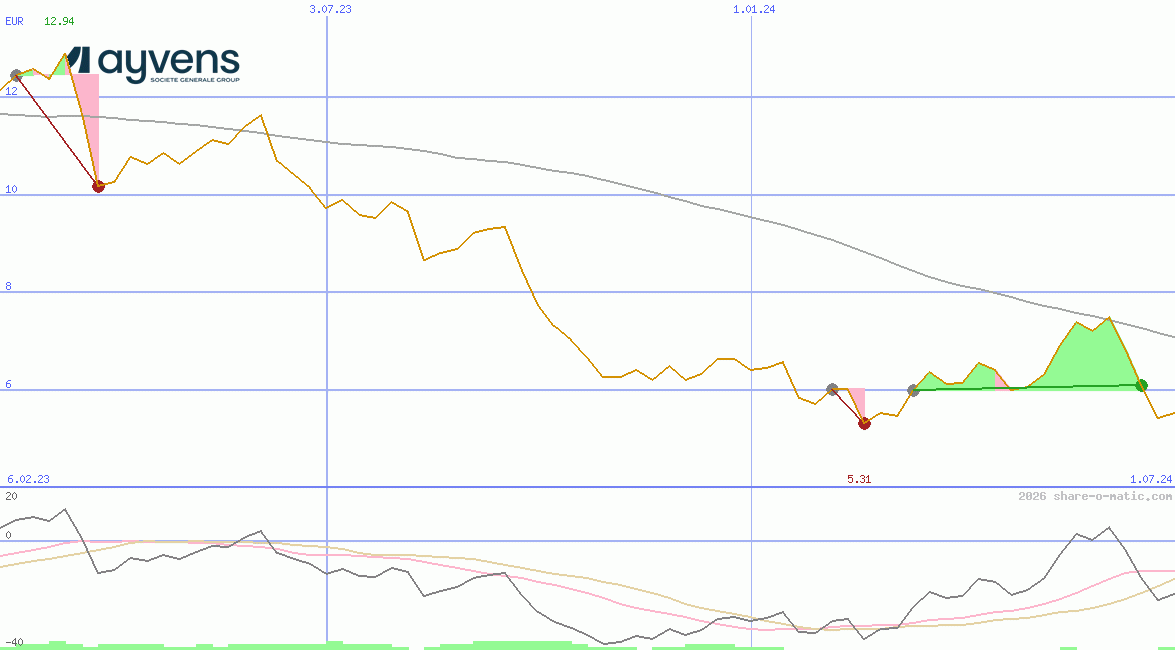Open the share-o-matic.com watermark link
Viewport: 1175px width, 650px height.
point(1094,496)
